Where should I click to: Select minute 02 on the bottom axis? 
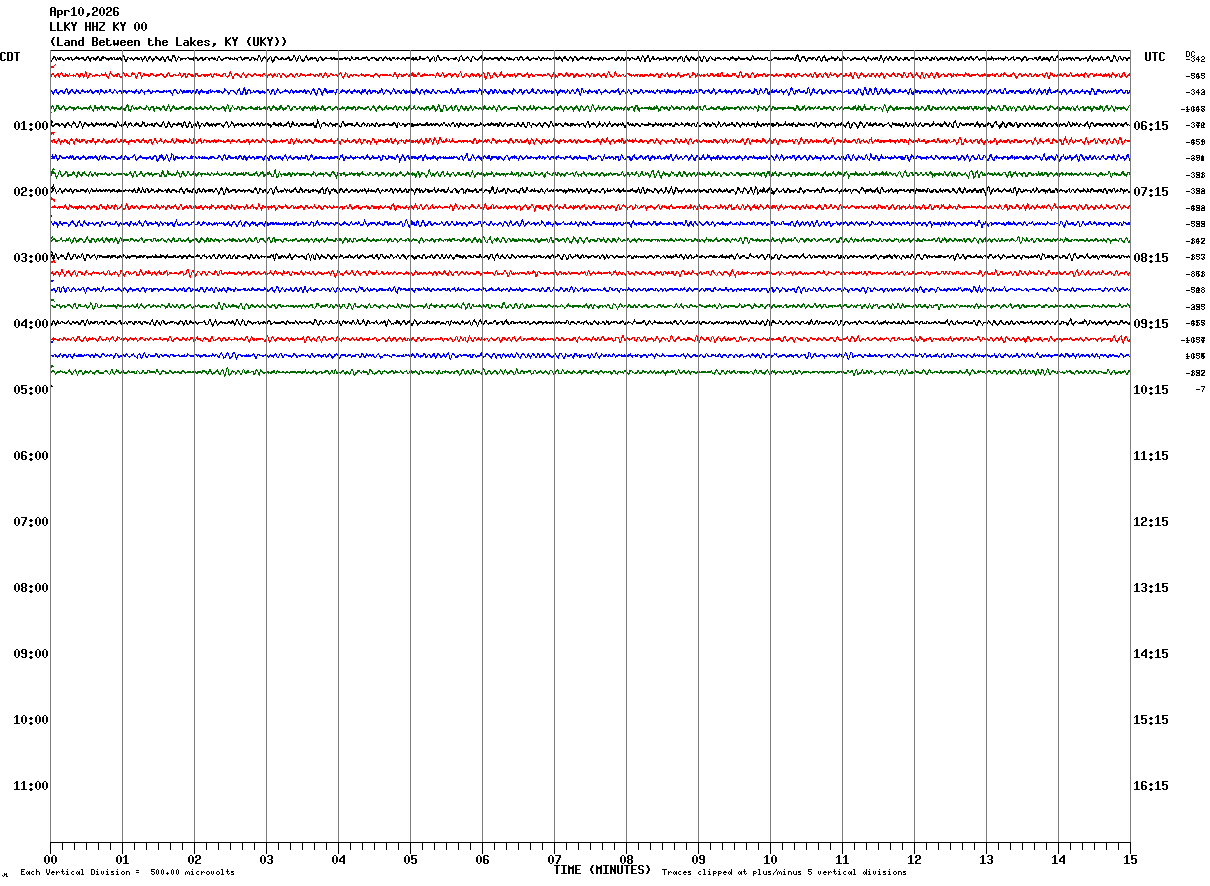click(x=194, y=860)
